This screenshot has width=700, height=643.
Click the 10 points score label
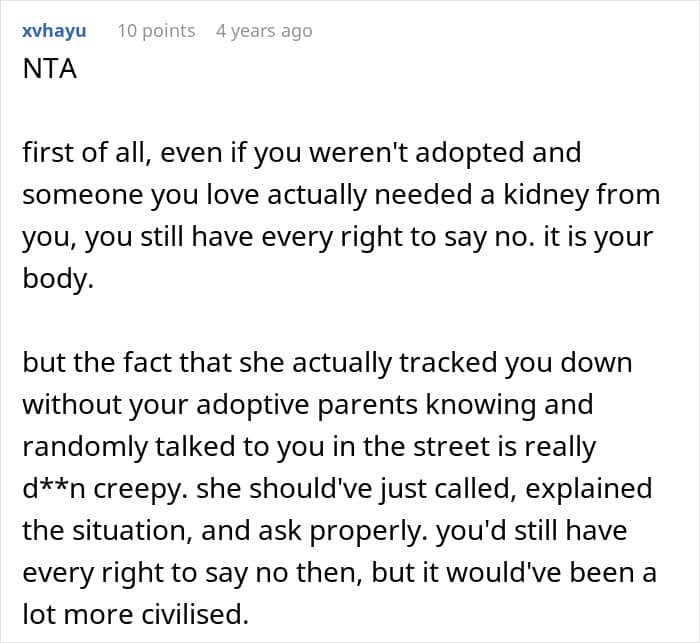click(x=156, y=30)
